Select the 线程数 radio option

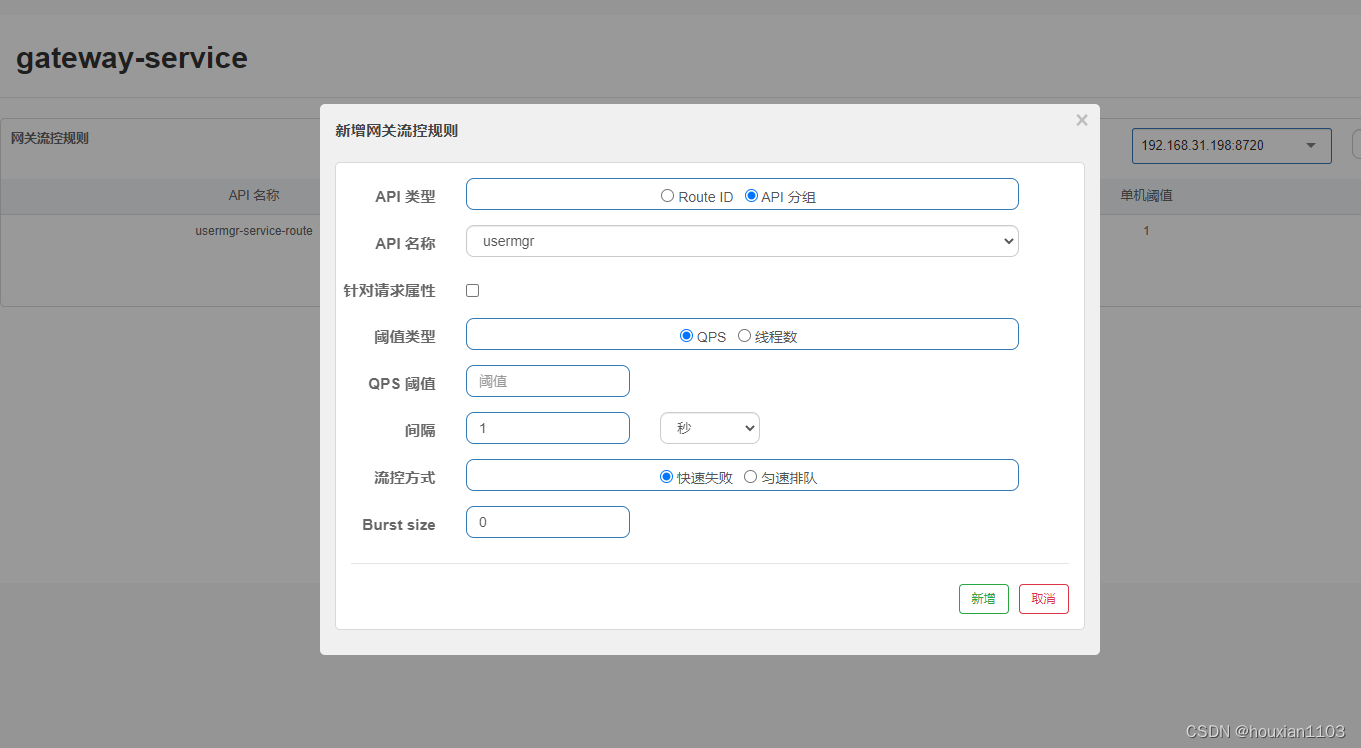(744, 336)
